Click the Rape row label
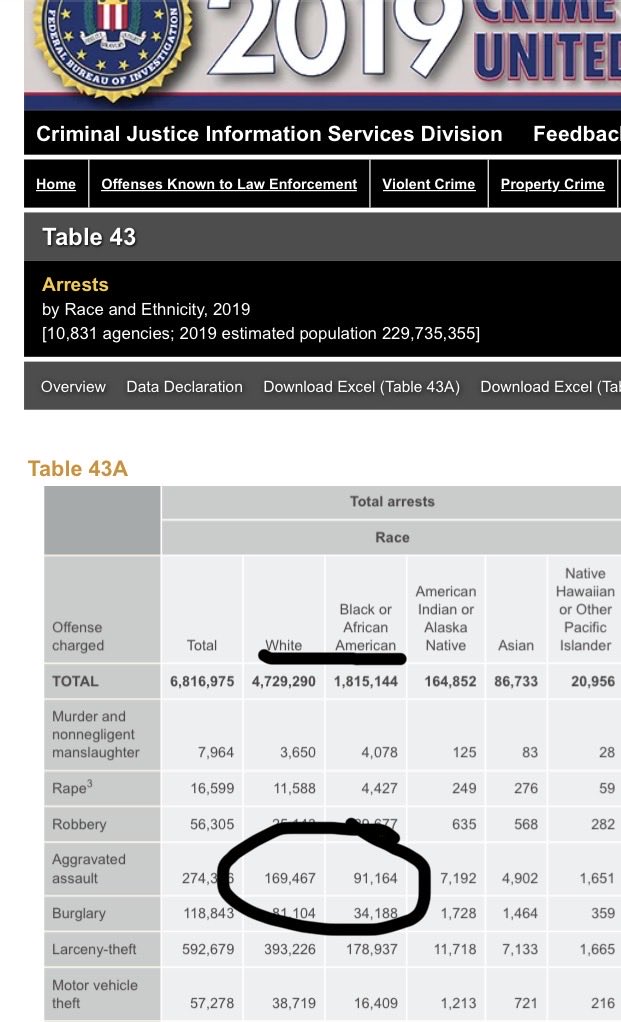The height and width of the screenshot is (1022, 621). click(72, 787)
